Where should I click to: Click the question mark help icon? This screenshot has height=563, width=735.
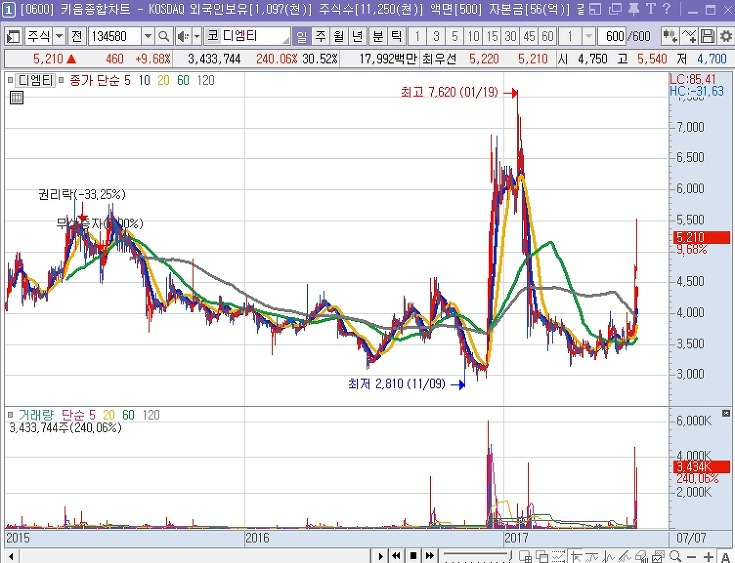[667, 9]
